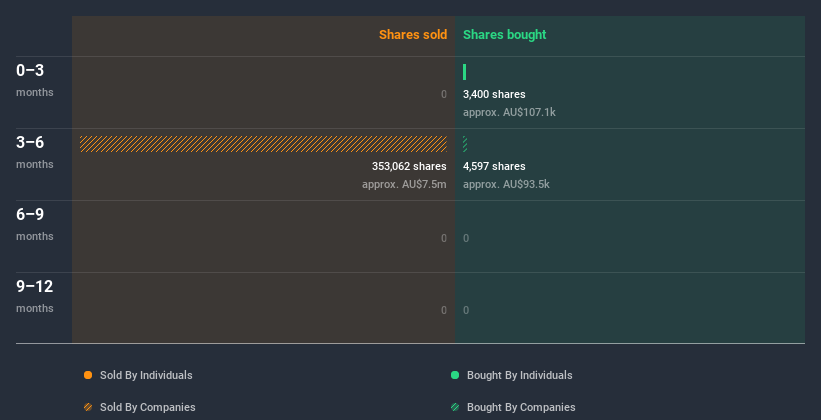Screen dimensions: 821x420
Task: Click the zero sold value in 9–12 months row
Action: pyautogui.click(x=443, y=310)
